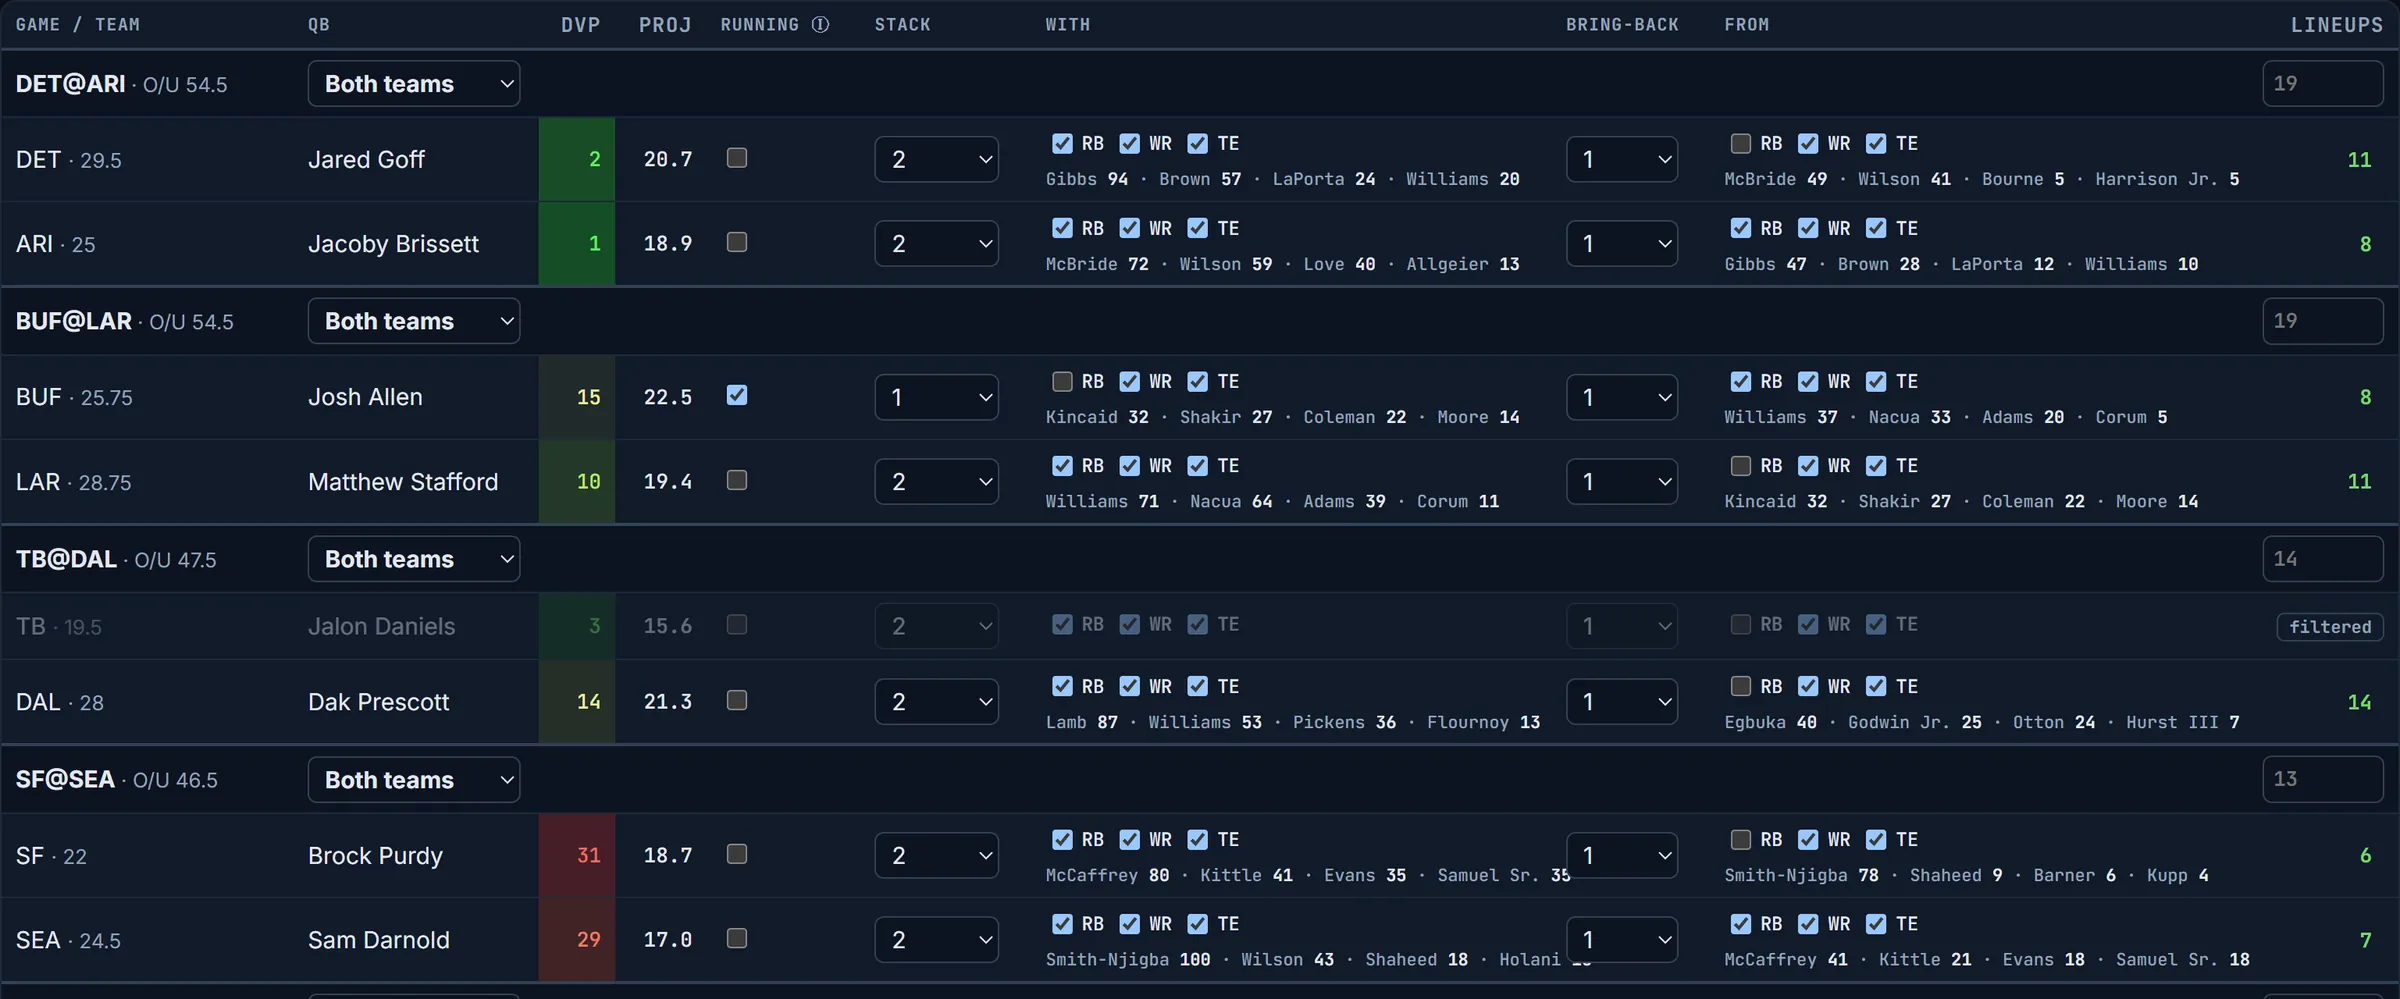Open the TB@DAL Both teams dropdown

point(414,559)
